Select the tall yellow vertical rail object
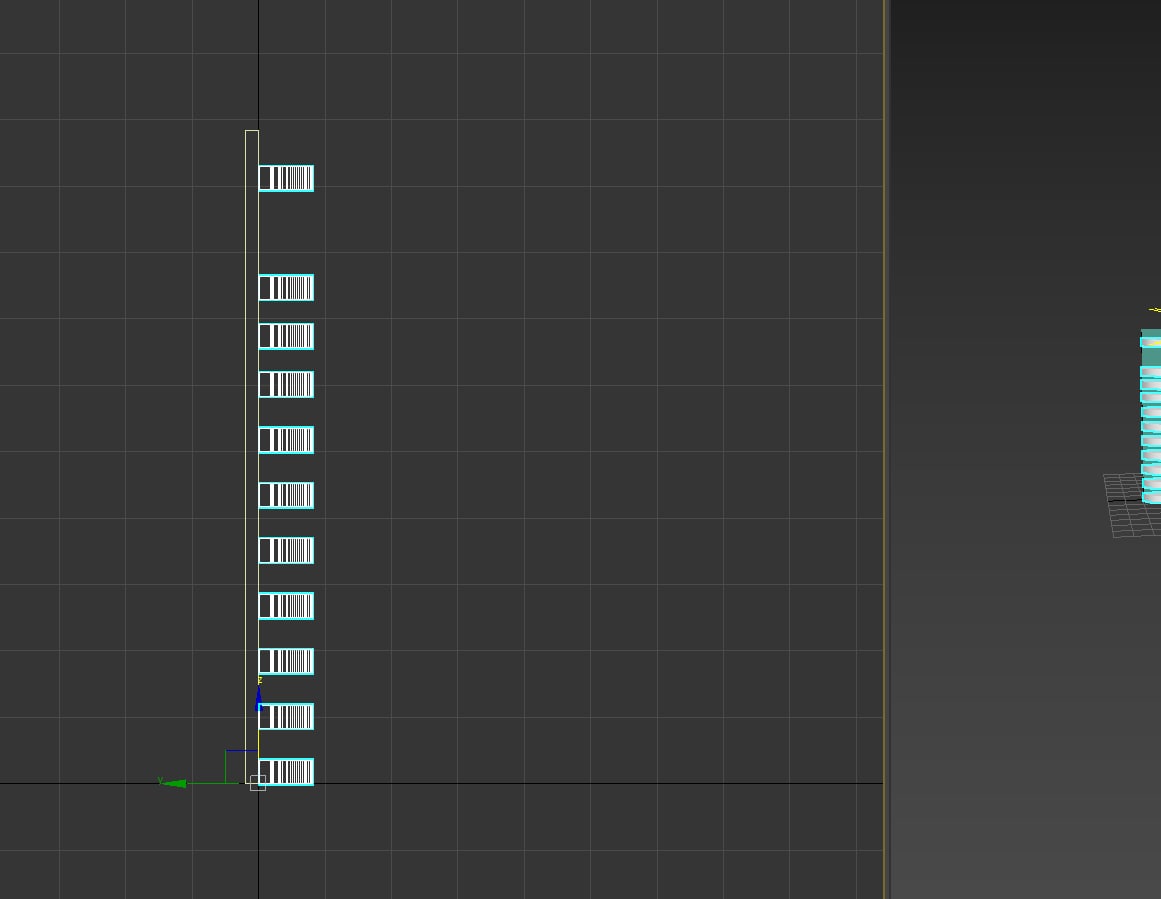 click(252, 456)
